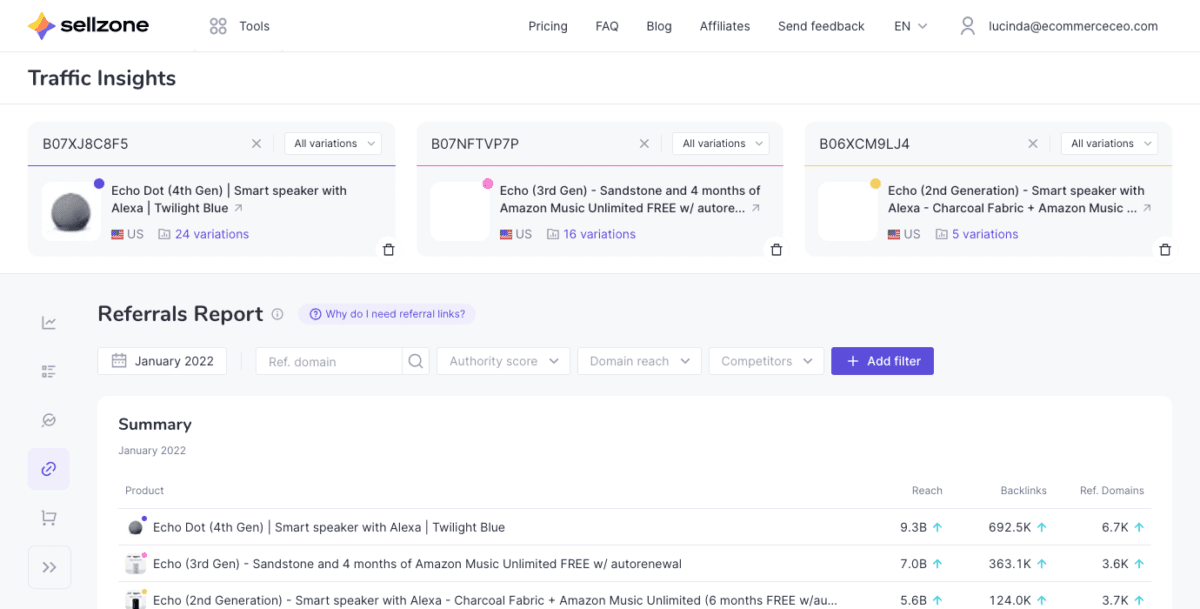Viewport: 1200px width, 609px height.
Task: Focus the Ref. domain search field
Action: pyautogui.click(x=329, y=361)
